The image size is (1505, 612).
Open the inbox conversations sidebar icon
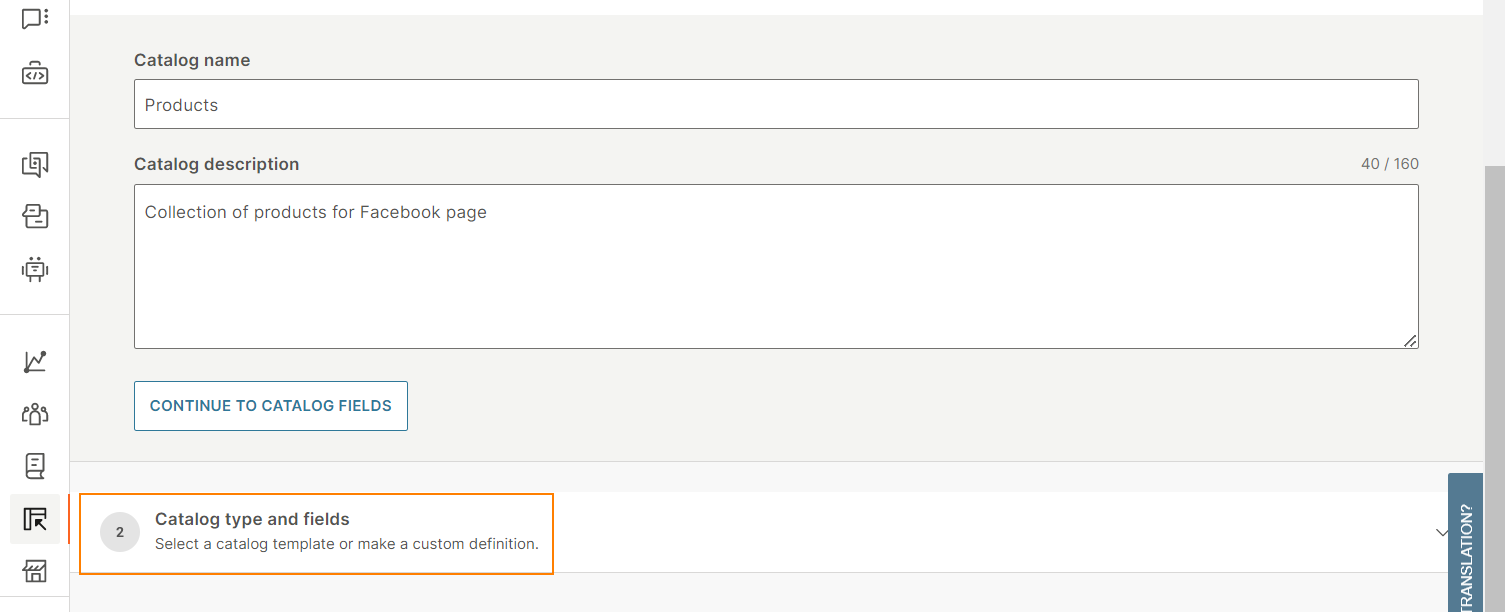coord(35,165)
